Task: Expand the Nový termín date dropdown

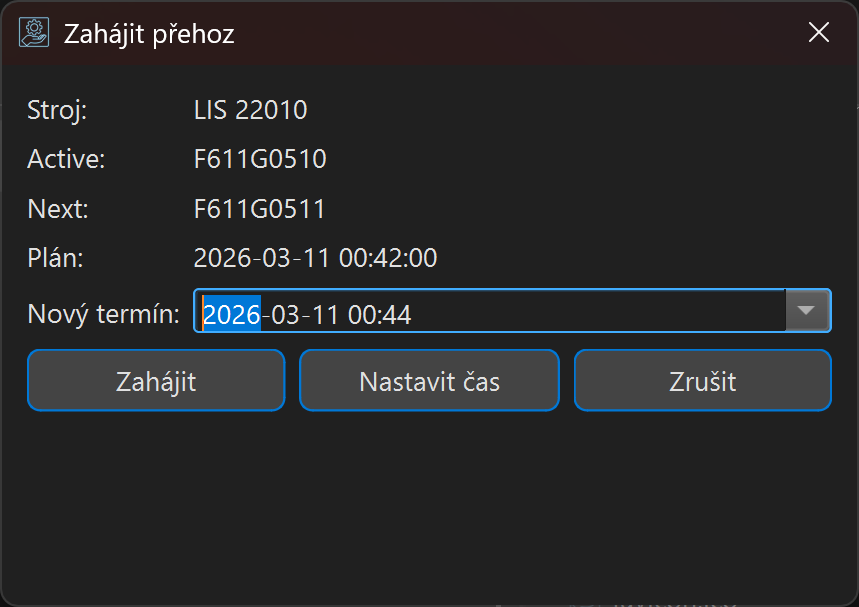Action: (x=808, y=311)
